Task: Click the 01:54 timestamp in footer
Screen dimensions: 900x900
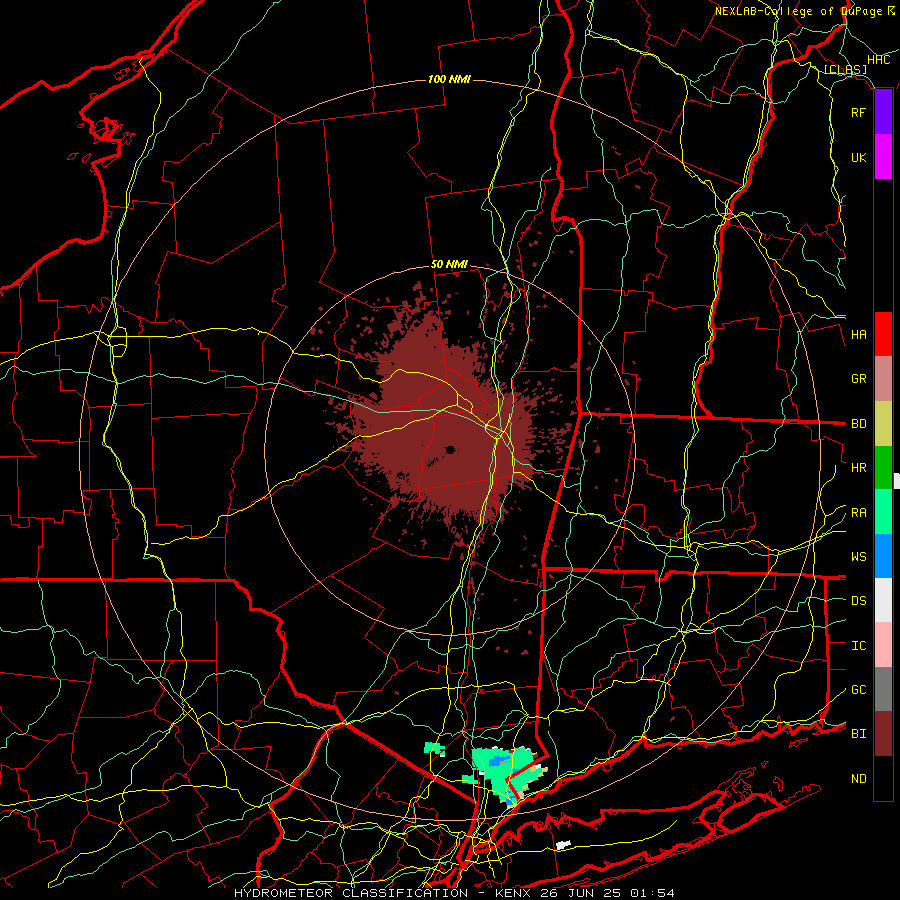Action: point(651,893)
